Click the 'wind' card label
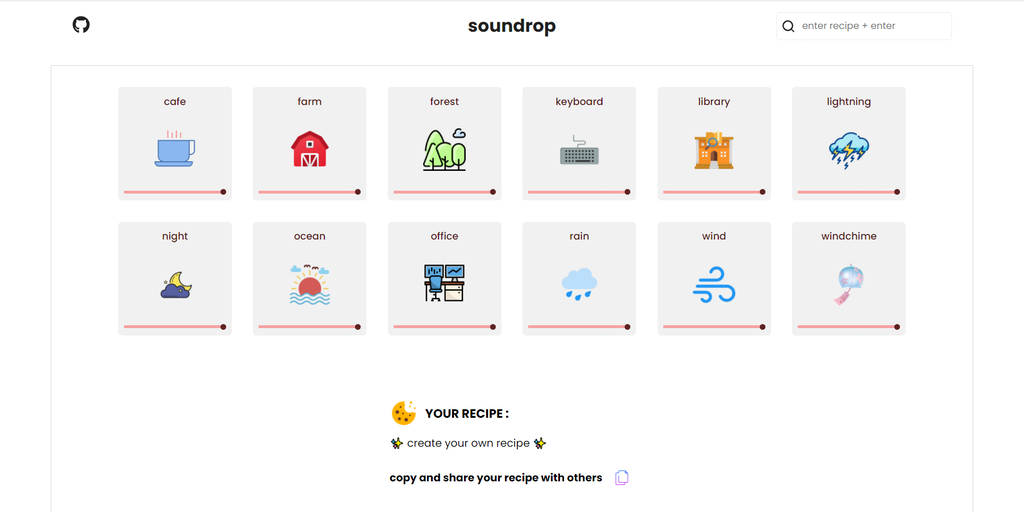The image size is (1024, 512). 714,236
